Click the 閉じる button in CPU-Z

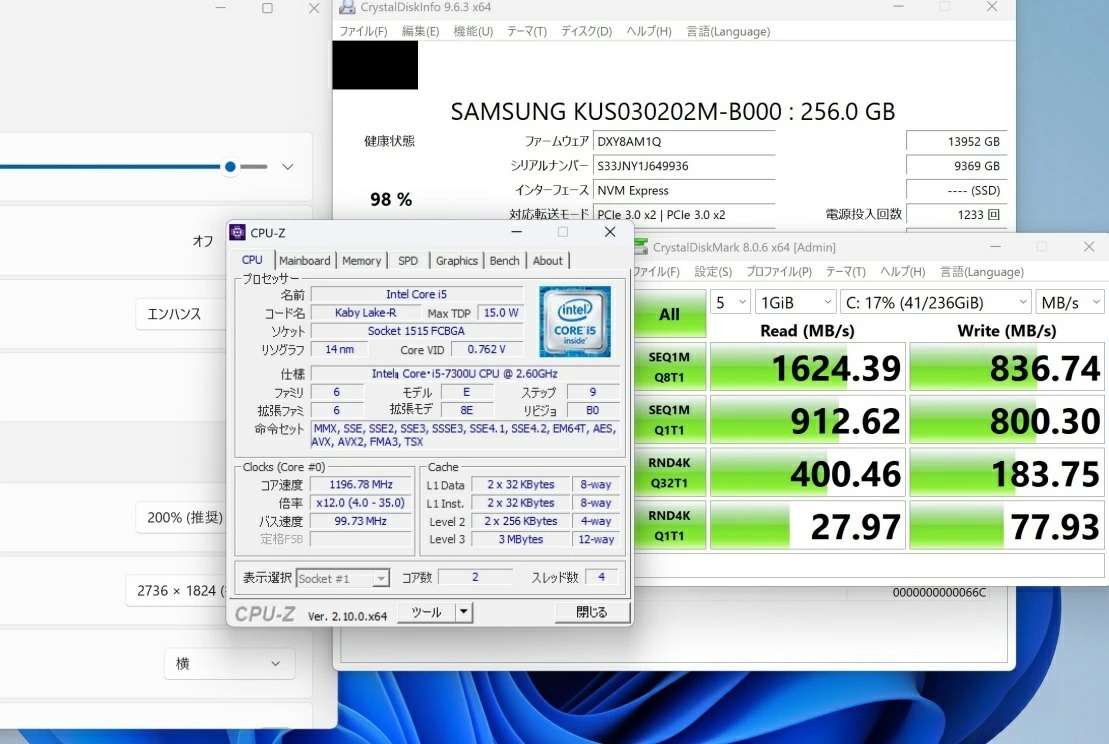coord(591,613)
